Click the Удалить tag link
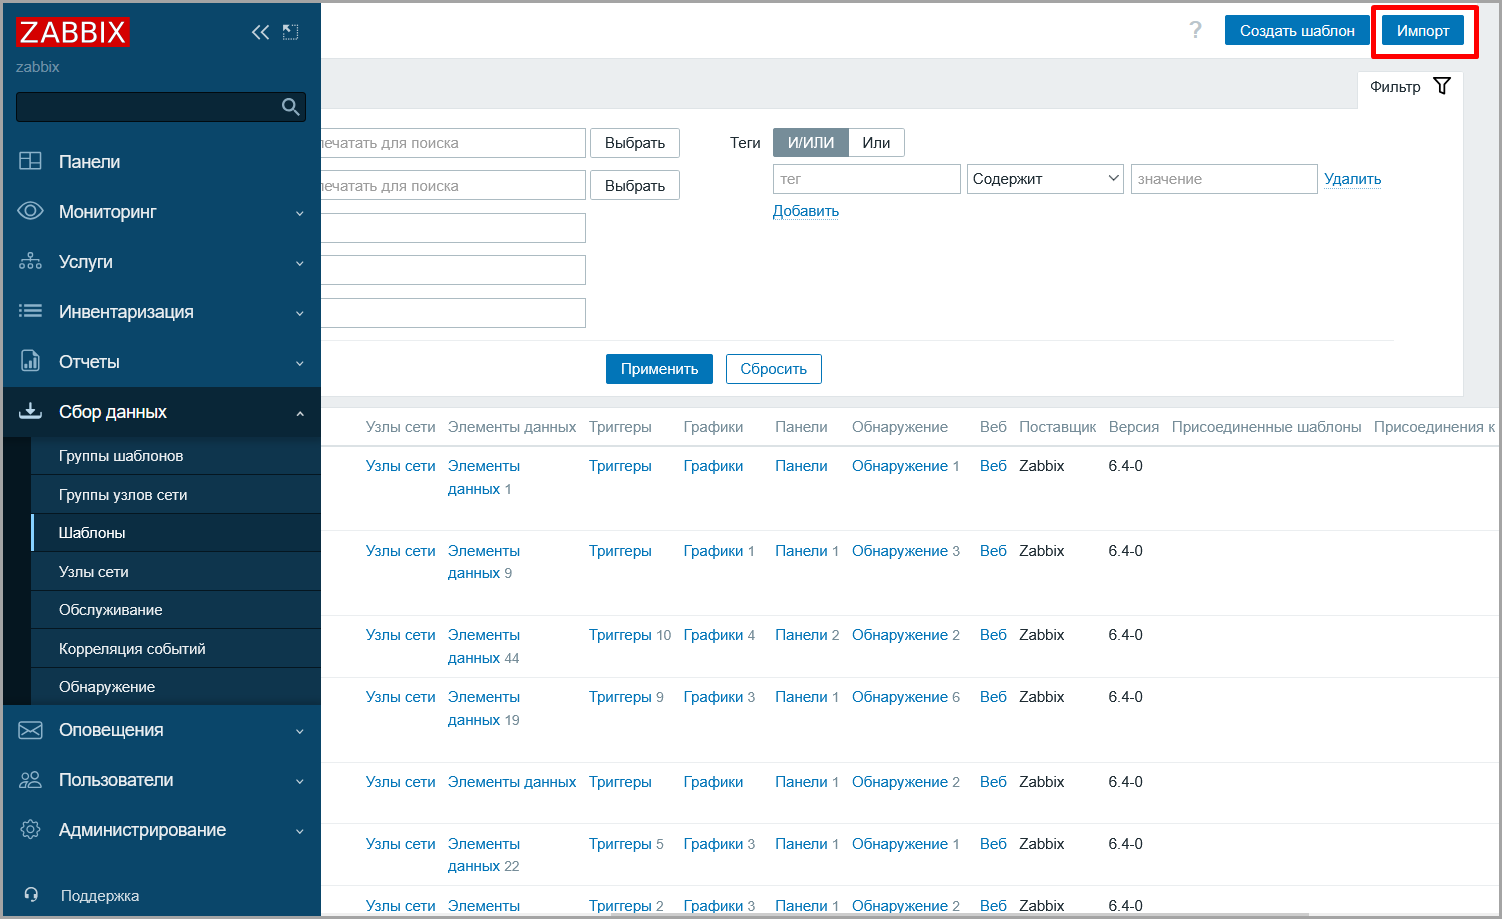The image size is (1502, 919). tap(1352, 179)
